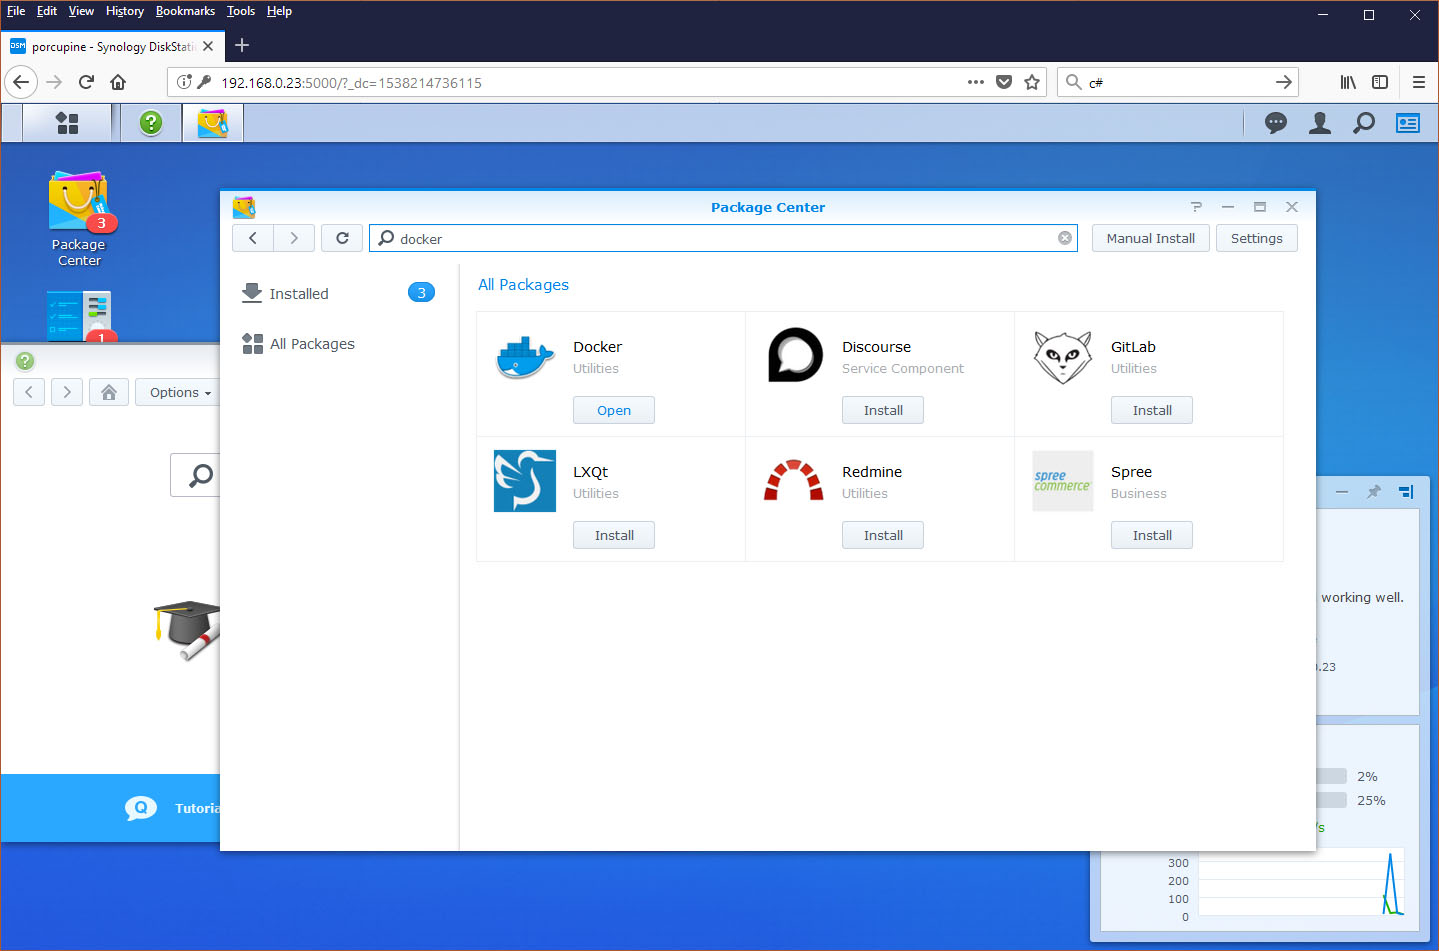Click the All Packages heading

523,284
